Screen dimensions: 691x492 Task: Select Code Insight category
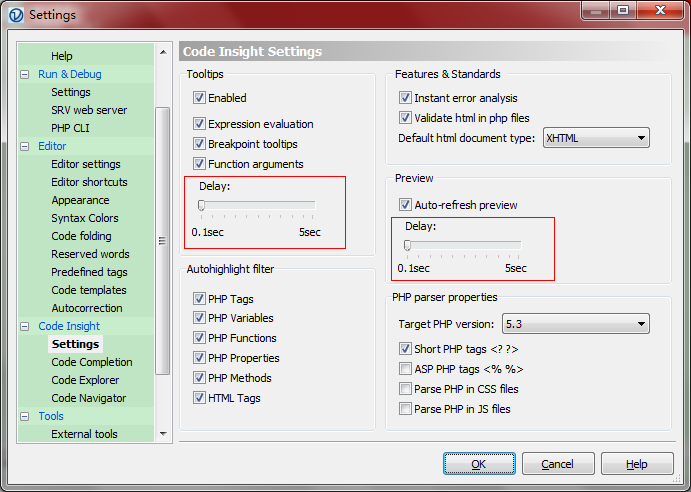click(69, 326)
